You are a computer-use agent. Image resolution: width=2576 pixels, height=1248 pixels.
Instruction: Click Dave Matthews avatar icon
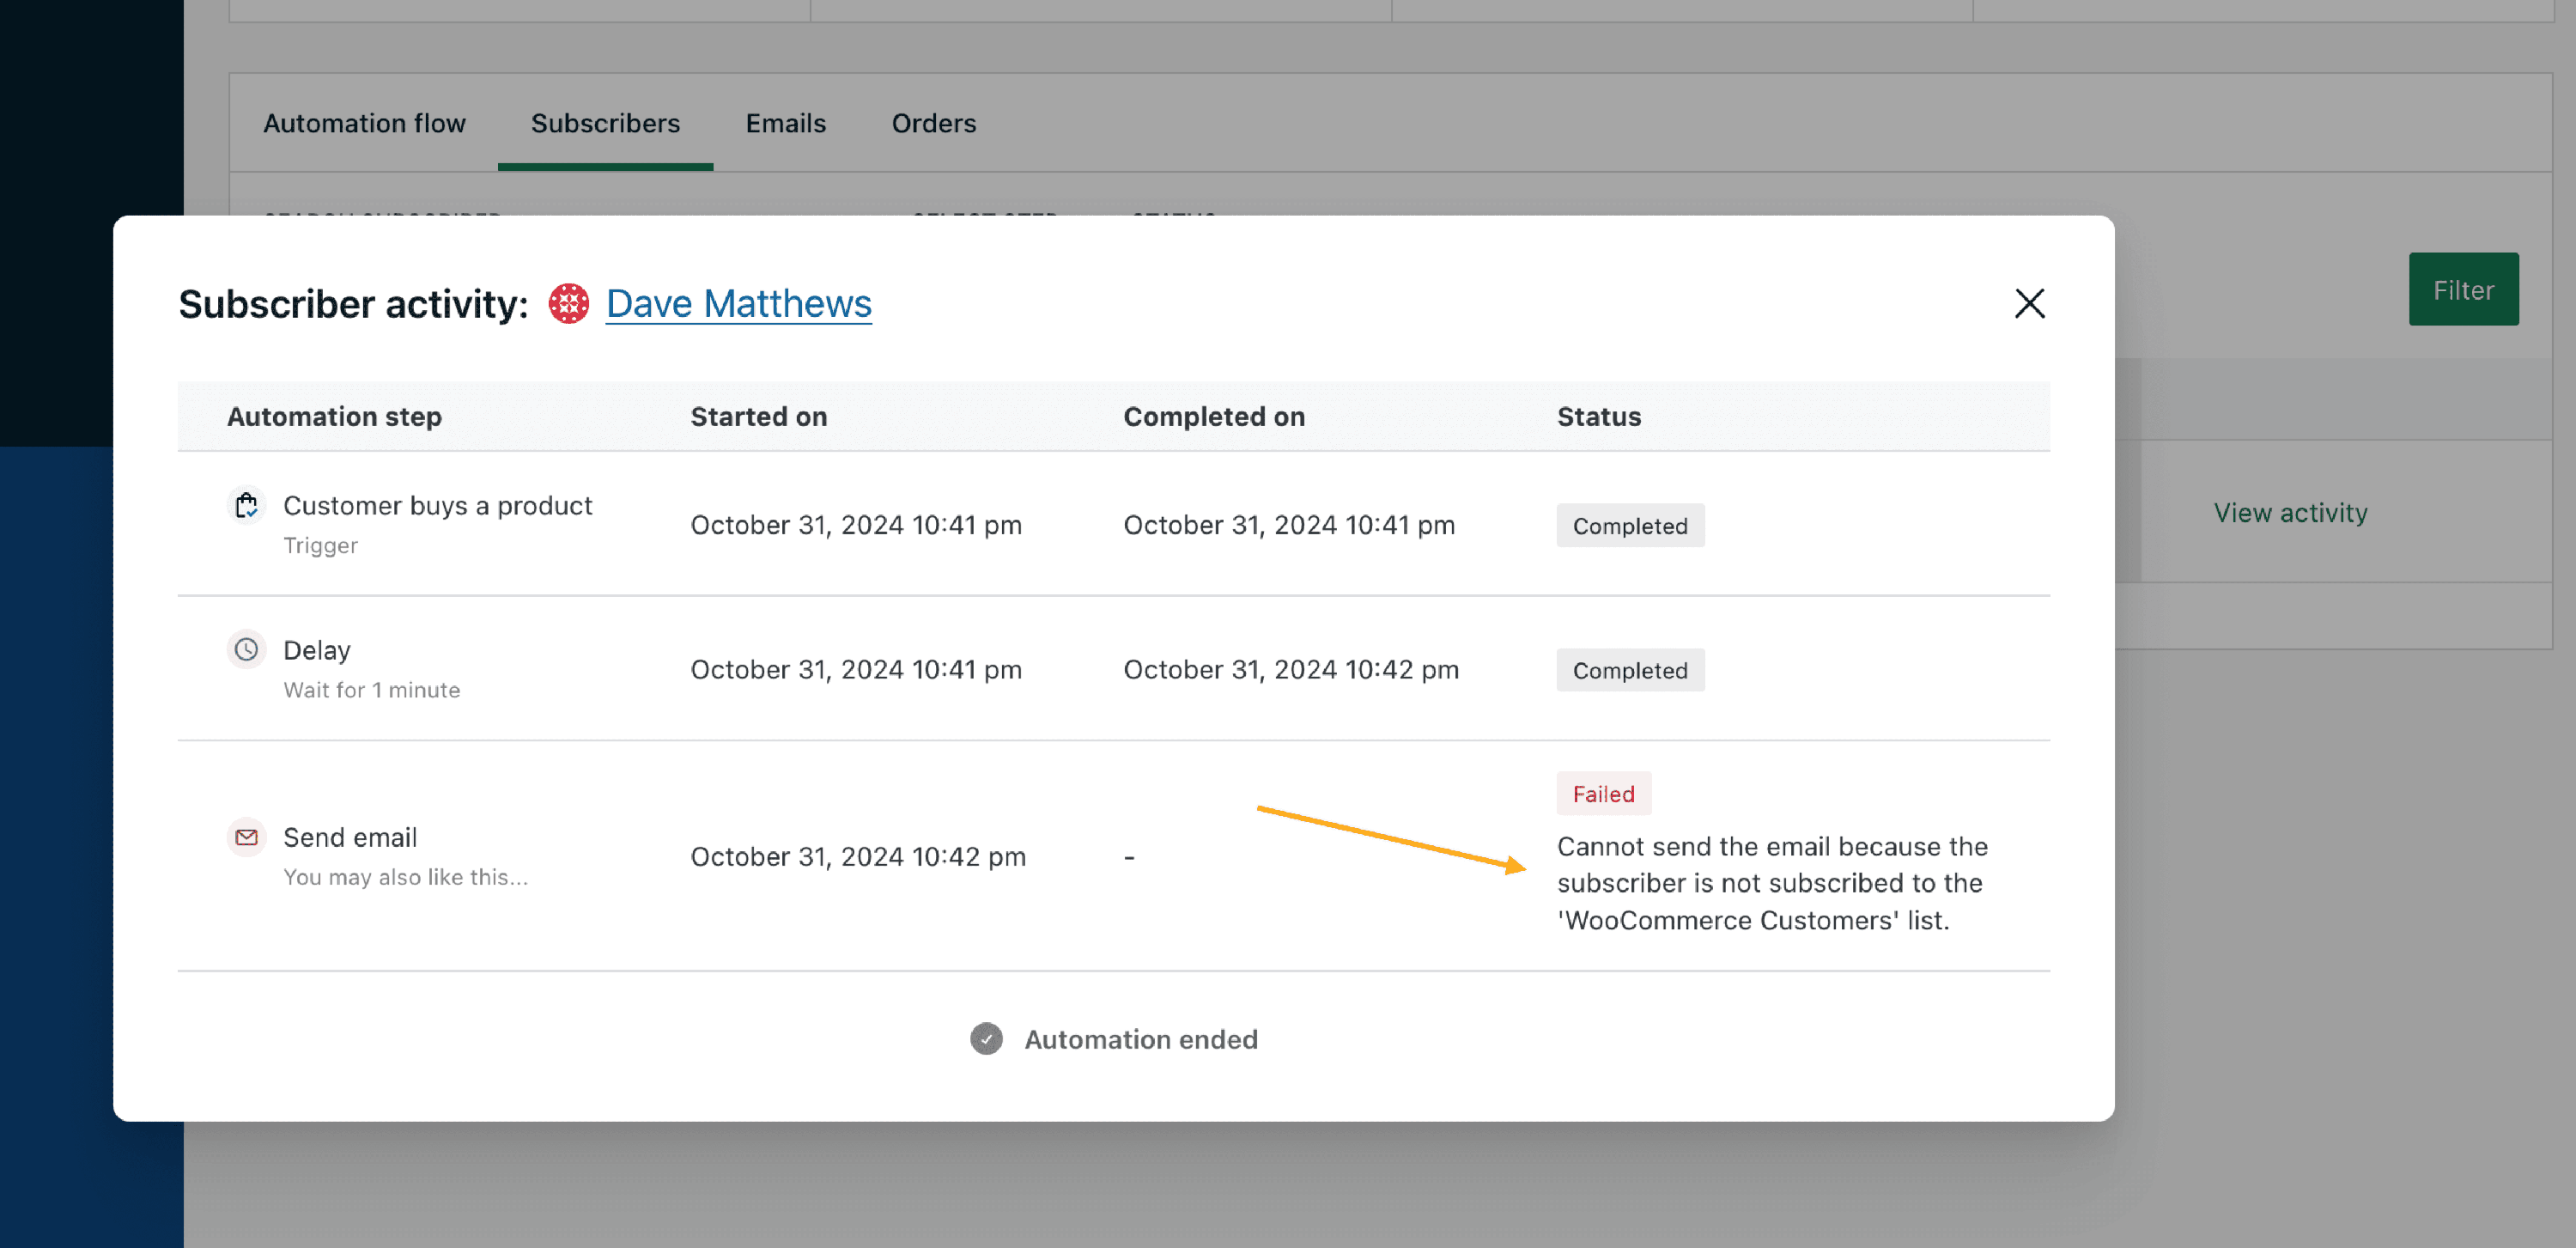(569, 303)
